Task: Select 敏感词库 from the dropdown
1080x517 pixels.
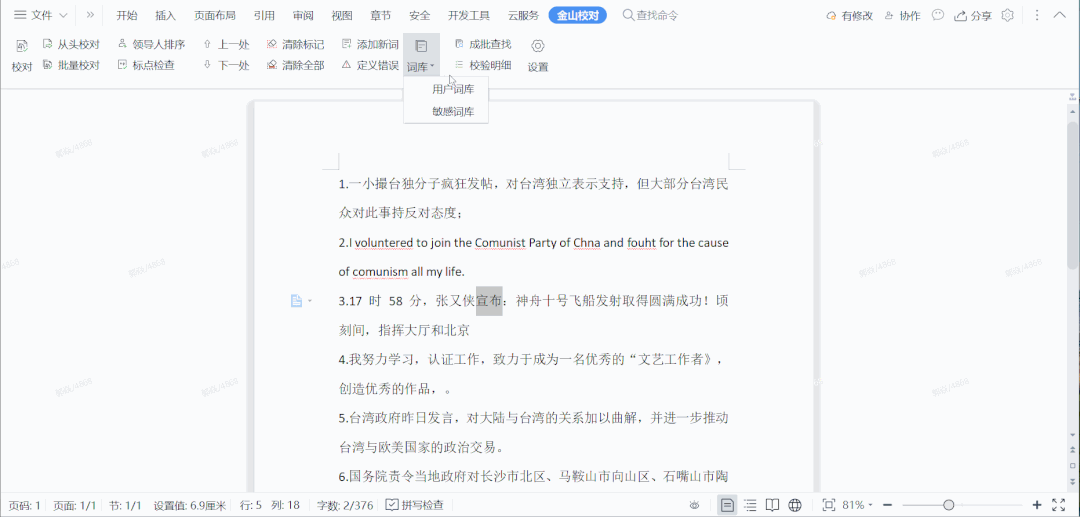Action: pos(453,112)
